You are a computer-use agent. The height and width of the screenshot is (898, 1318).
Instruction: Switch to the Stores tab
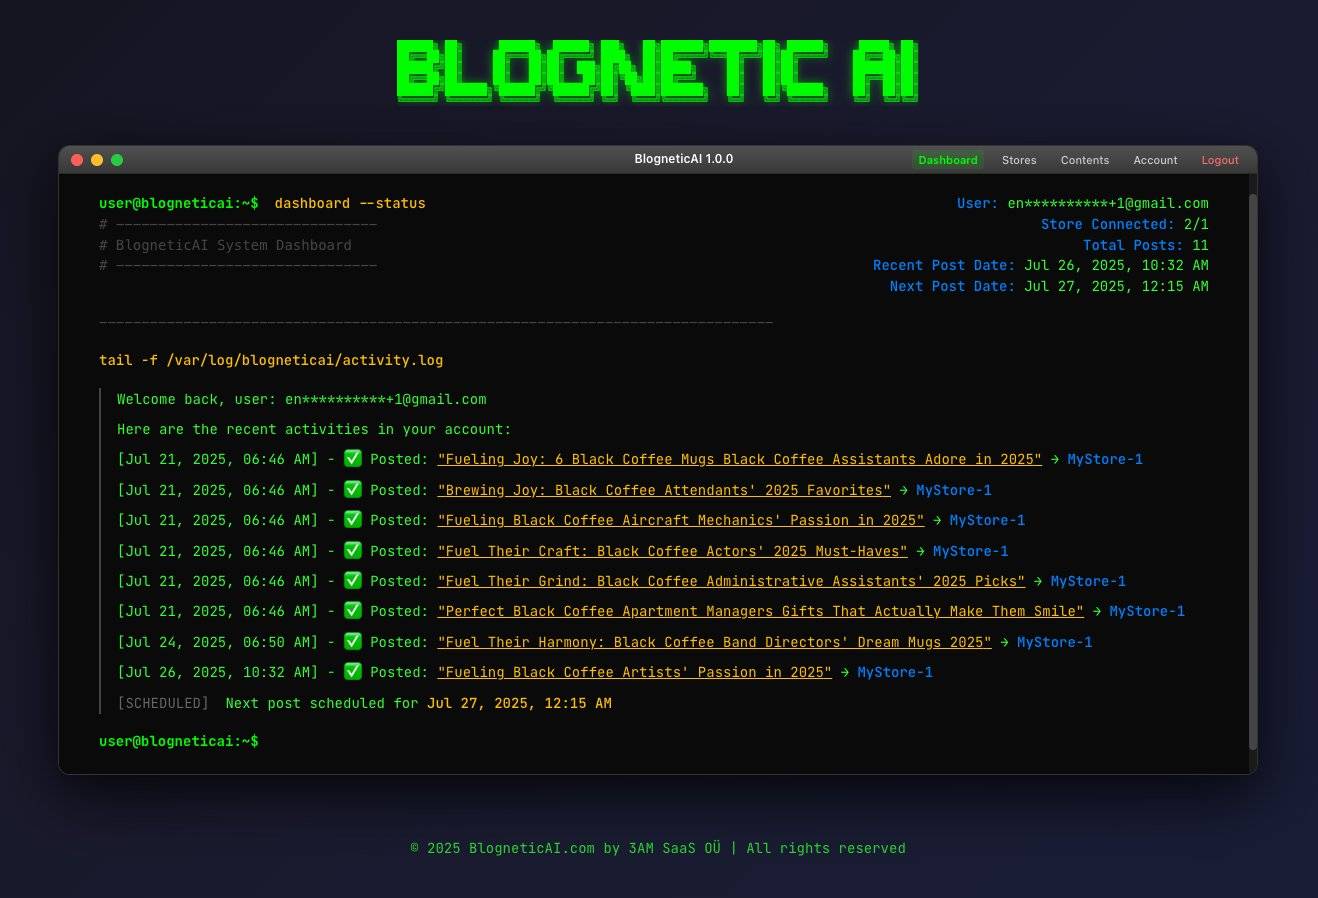pos(1018,160)
